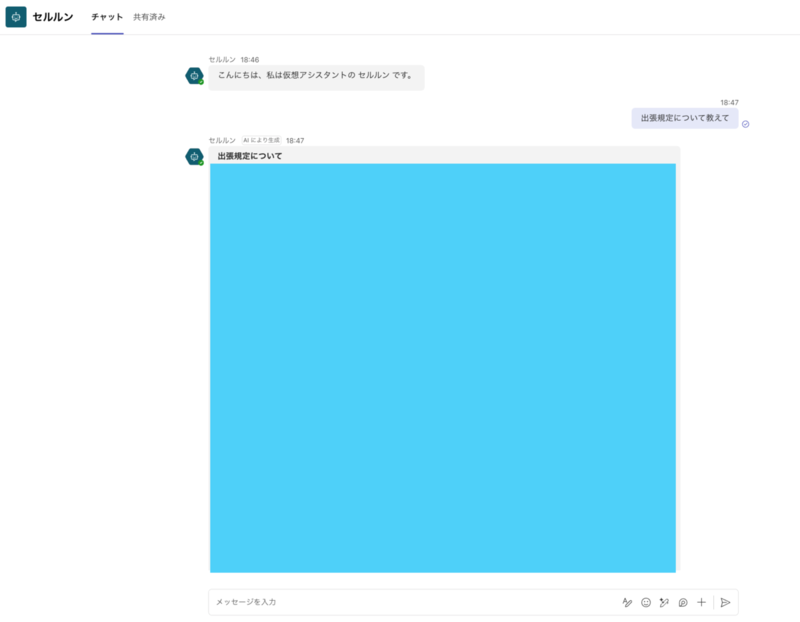Image resolution: width=800 pixels, height=622 pixels.
Task: Open the text formatting options icon
Action: click(x=627, y=603)
